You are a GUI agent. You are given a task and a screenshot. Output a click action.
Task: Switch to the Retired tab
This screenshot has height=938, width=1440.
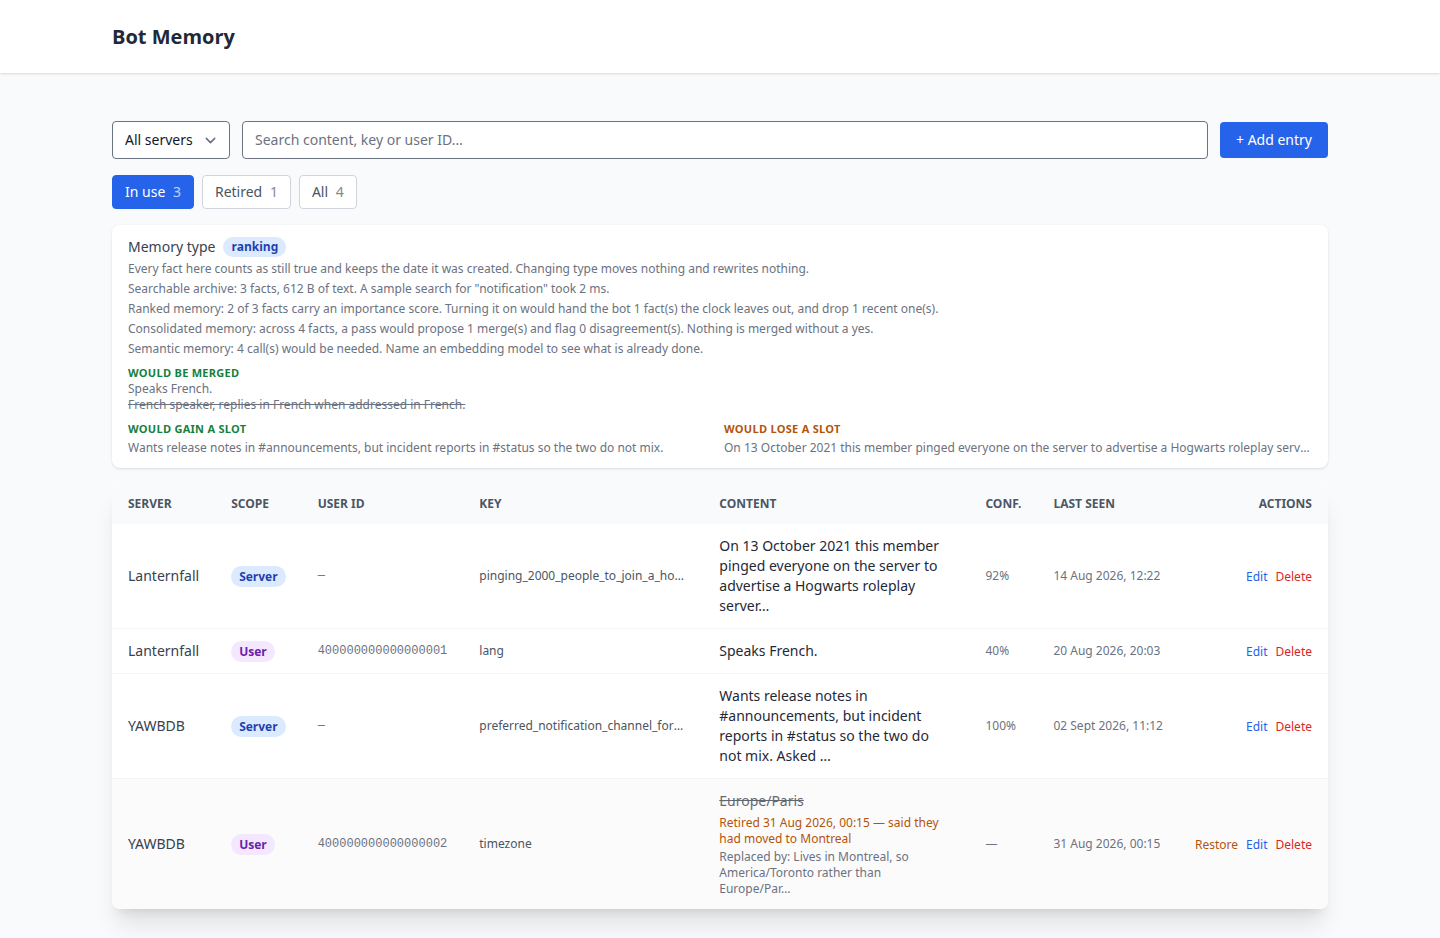246,192
